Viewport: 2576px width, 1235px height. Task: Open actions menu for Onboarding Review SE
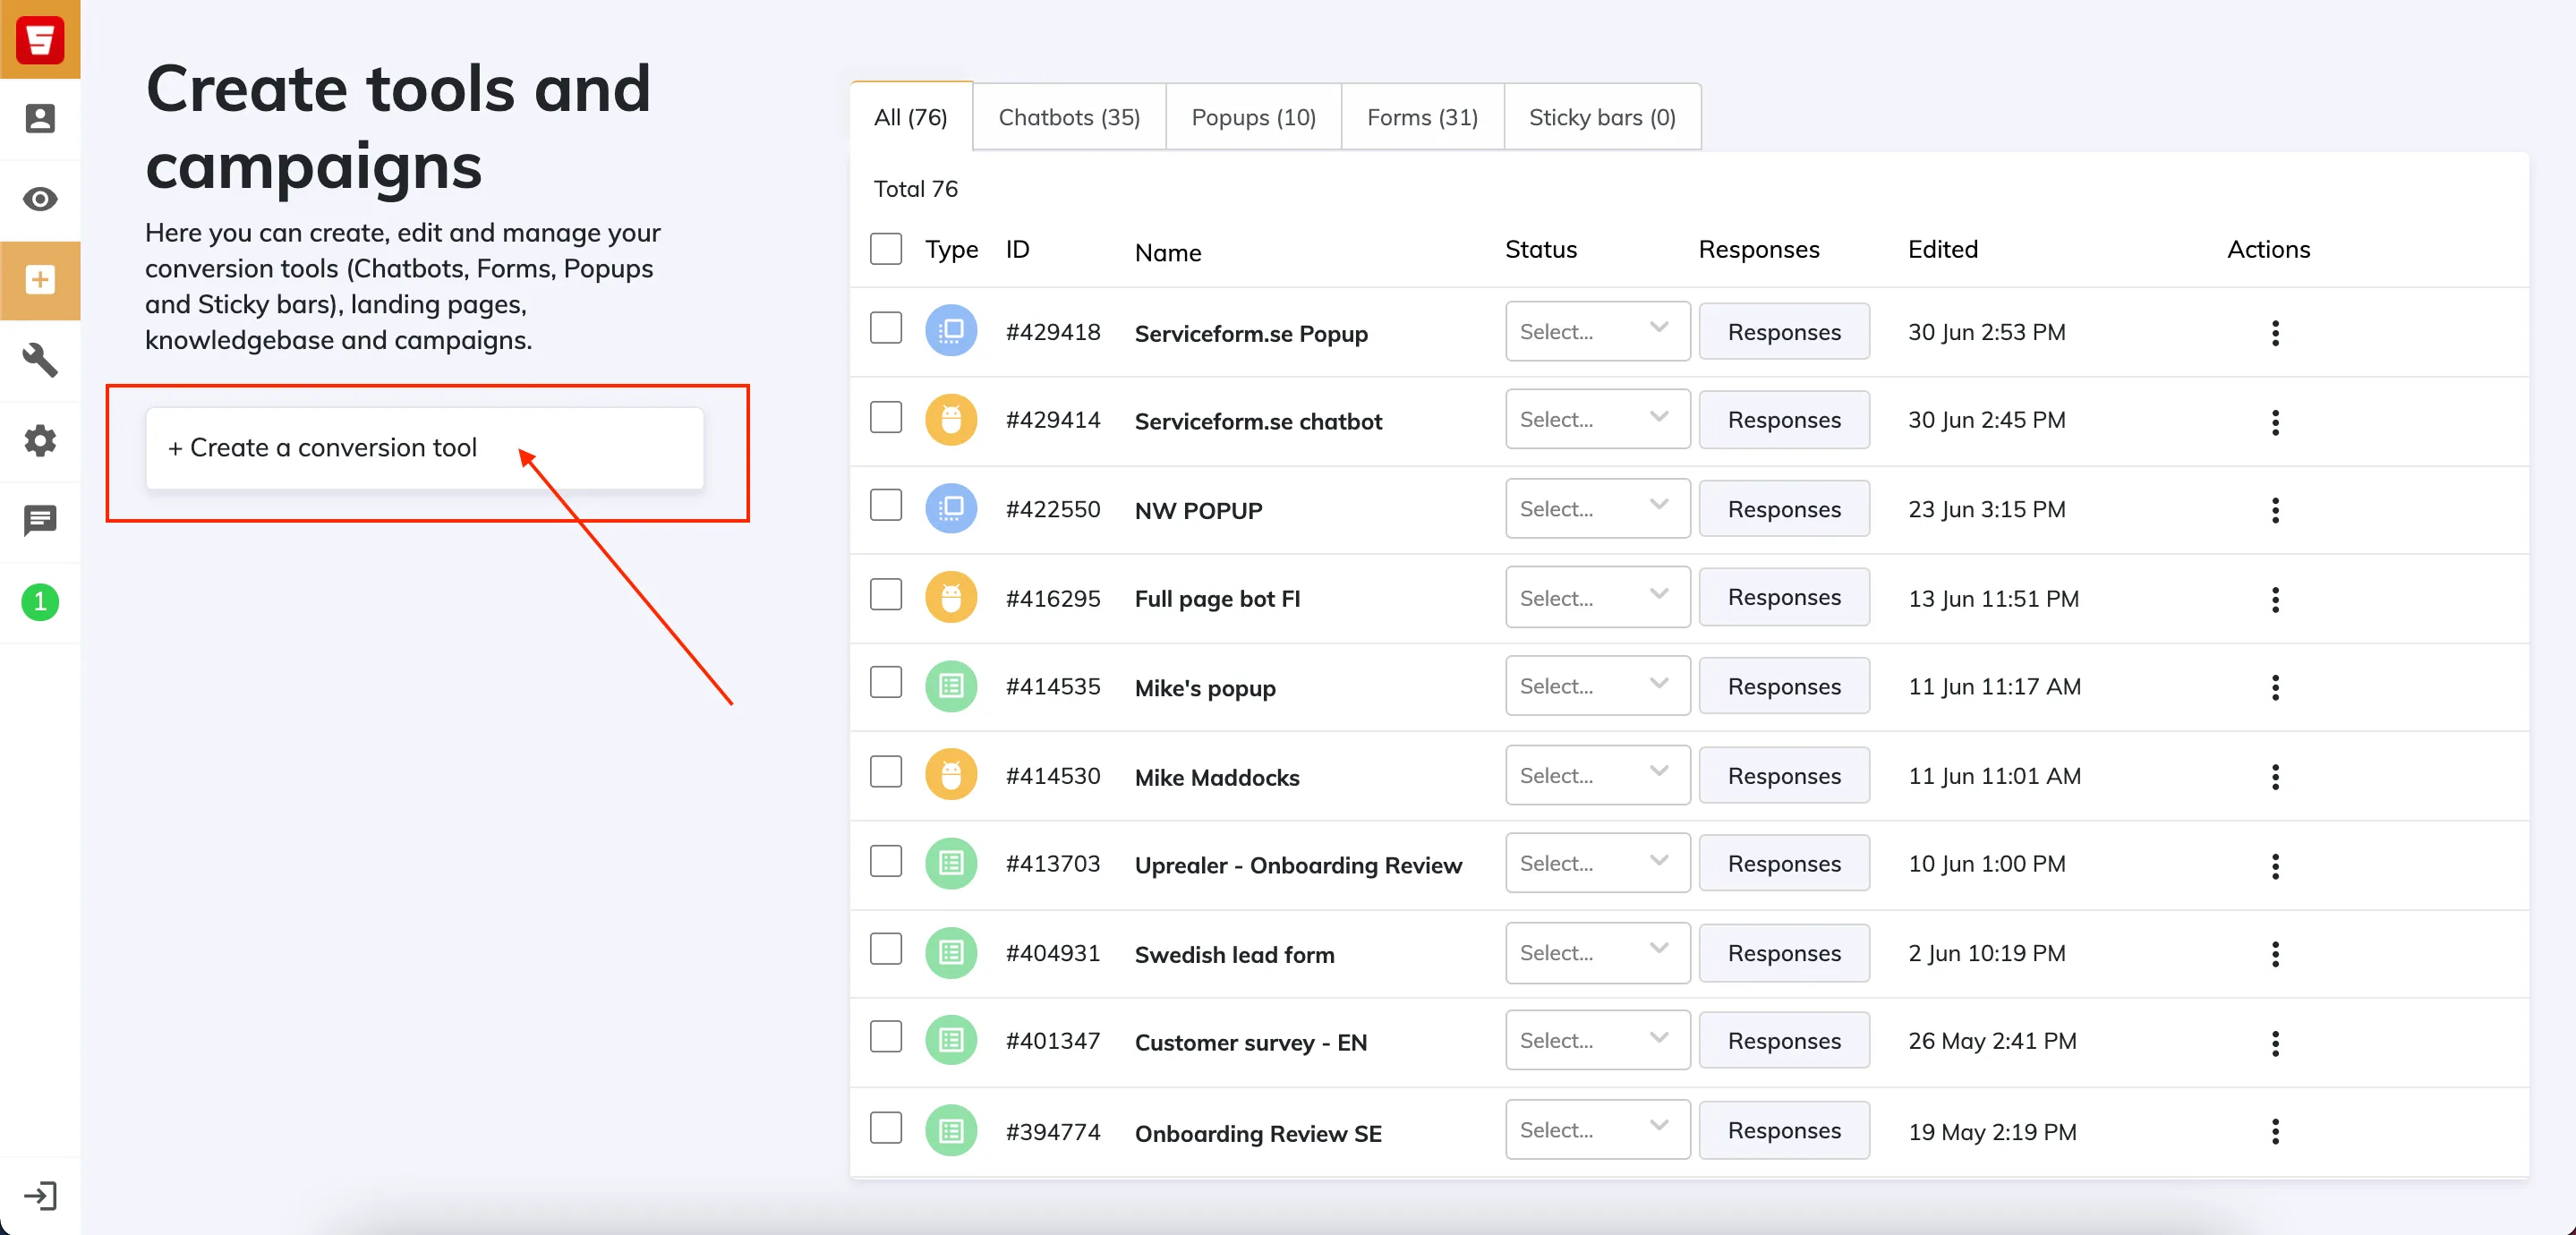pyautogui.click(x=2275, y=1131)
